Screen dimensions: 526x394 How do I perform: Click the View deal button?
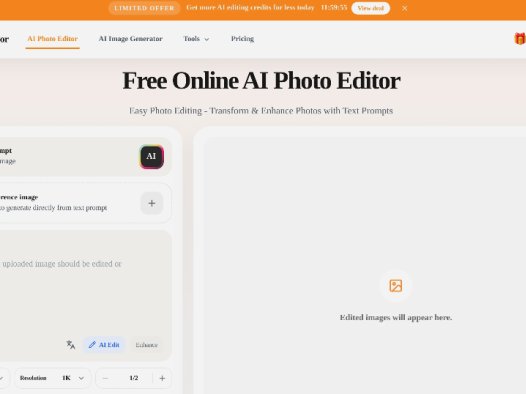pos(371,8)
